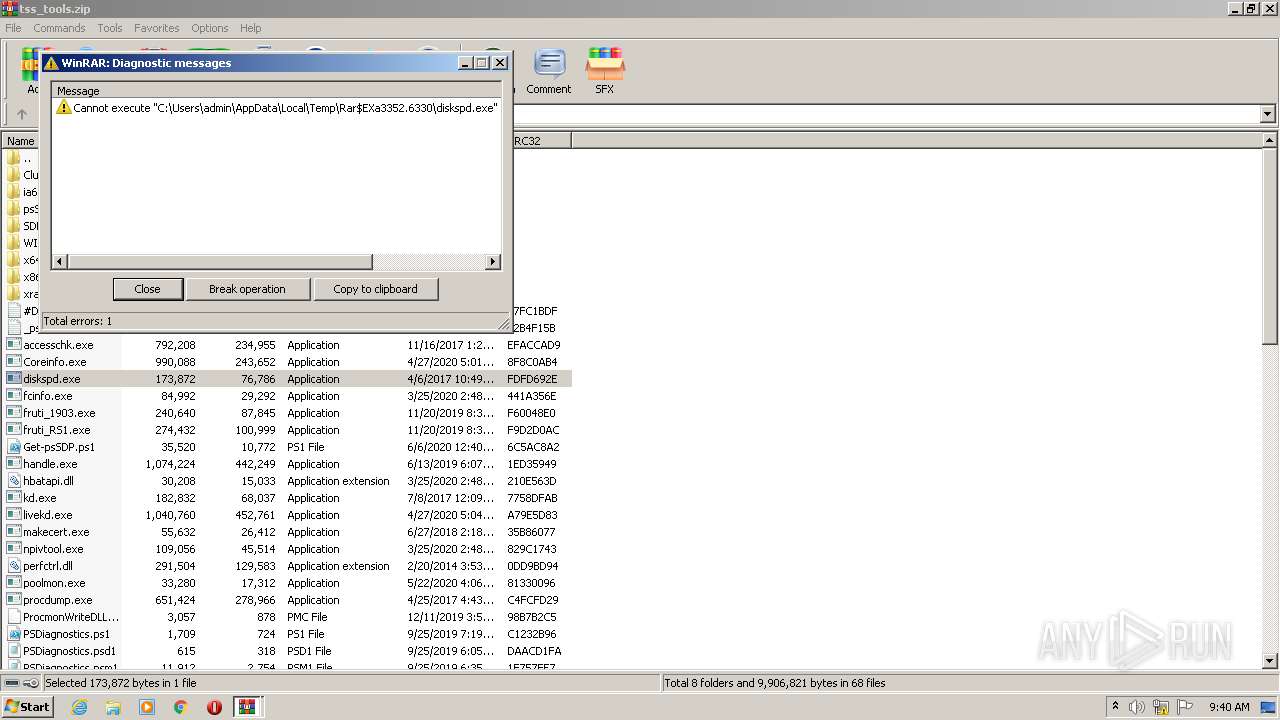Show hidden tray icons chevron
The width and height of the screenshot is (1280, 720).
[1115, 707]
